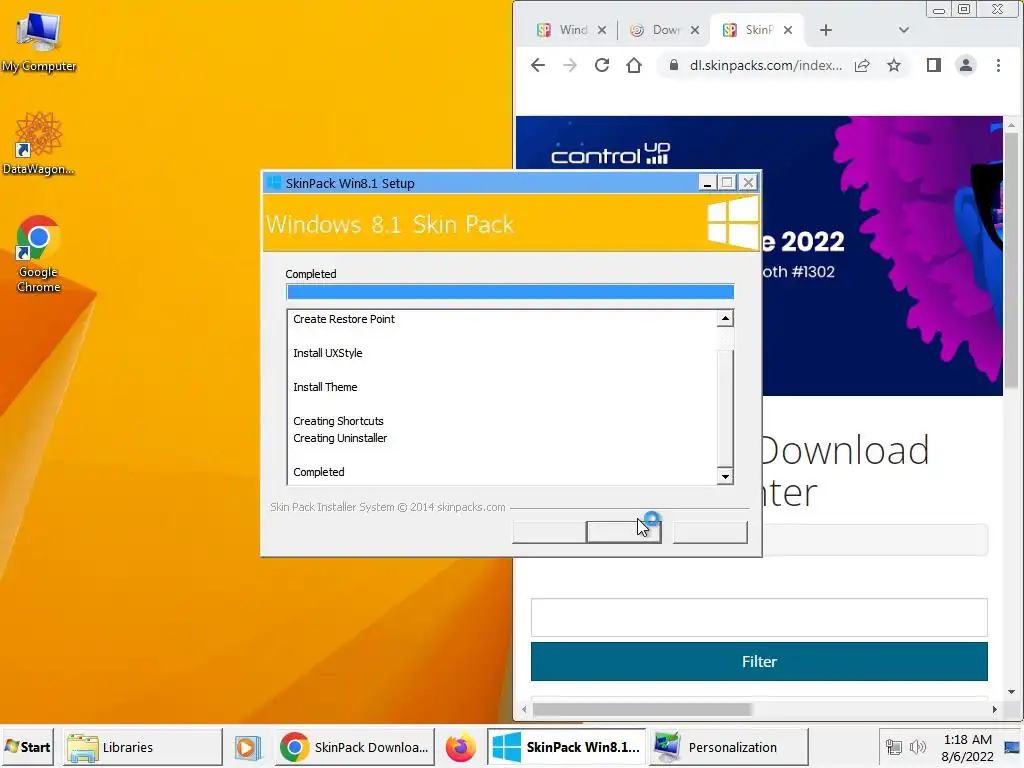Expand Chrome tab search chevron
The image size is (1024, 768).
pyautogui.click(x=904, y=30)
